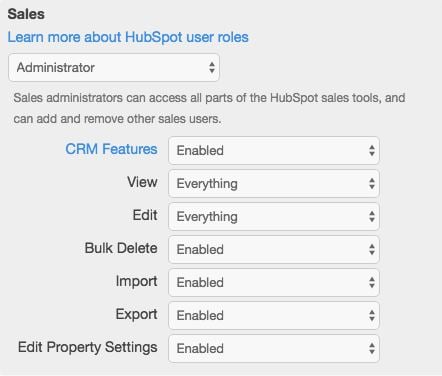Open the Administrator role dropdown
The height and width of the screenshot is (376, 442).
pos(114,67)
